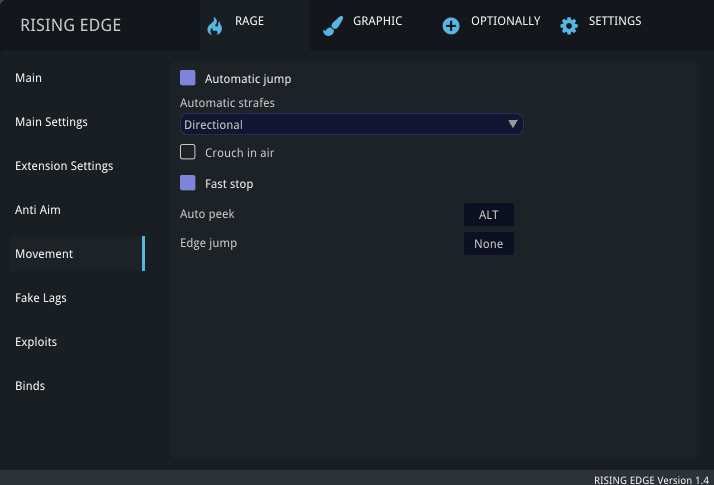Click the Crouch in air label text

click(240, 153)
